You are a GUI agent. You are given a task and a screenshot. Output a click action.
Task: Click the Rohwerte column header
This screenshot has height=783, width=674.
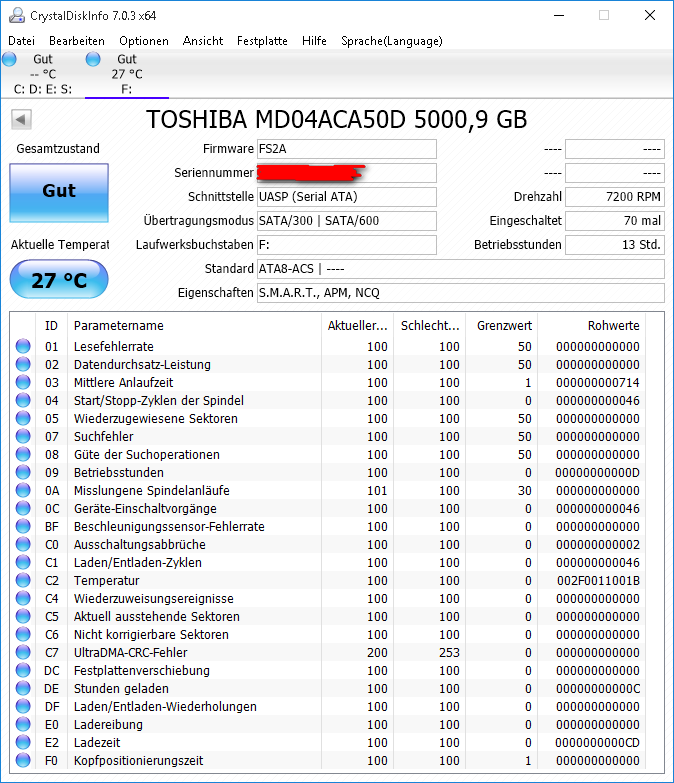[x=614, y=326]
